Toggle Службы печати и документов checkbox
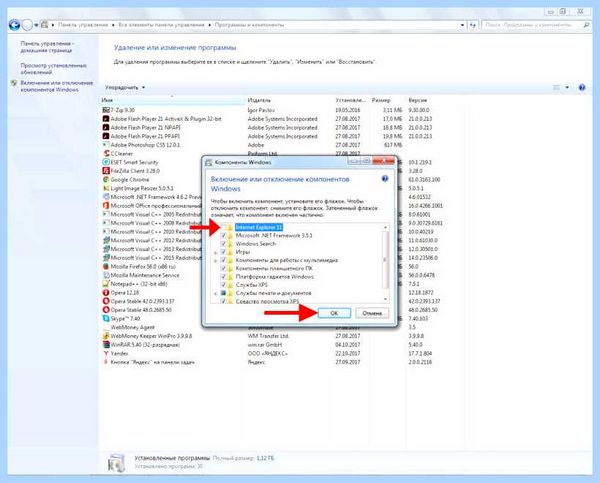Viewport: 600px width, 483px height. [223, 293]
